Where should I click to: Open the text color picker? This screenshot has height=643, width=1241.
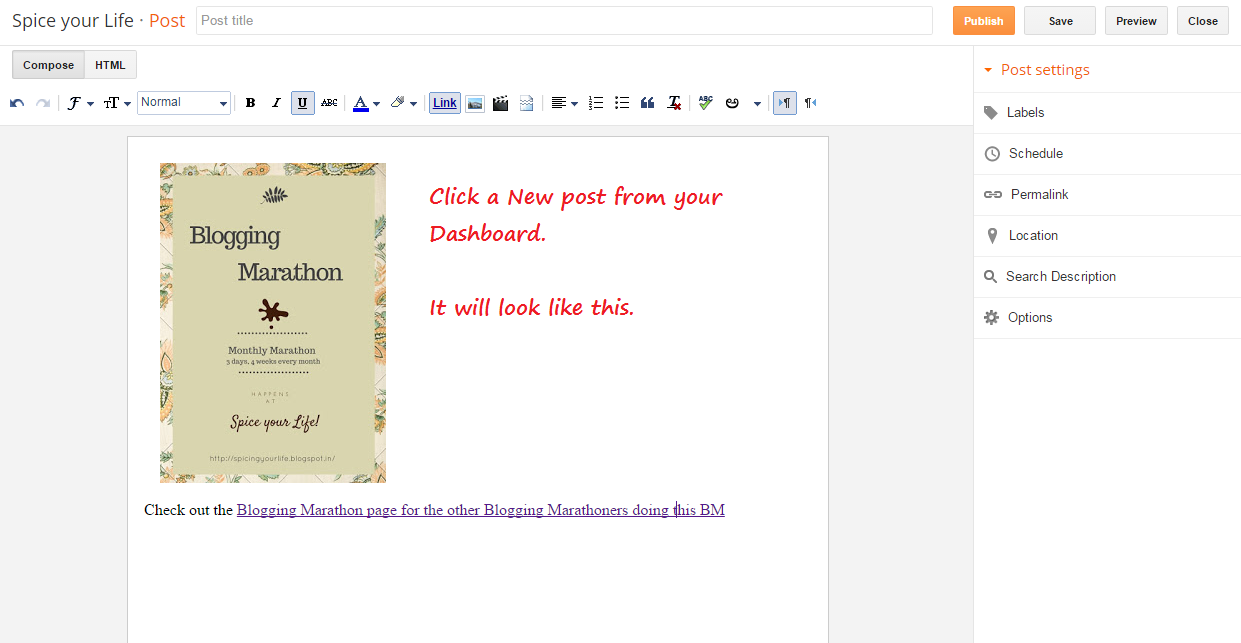366,103
